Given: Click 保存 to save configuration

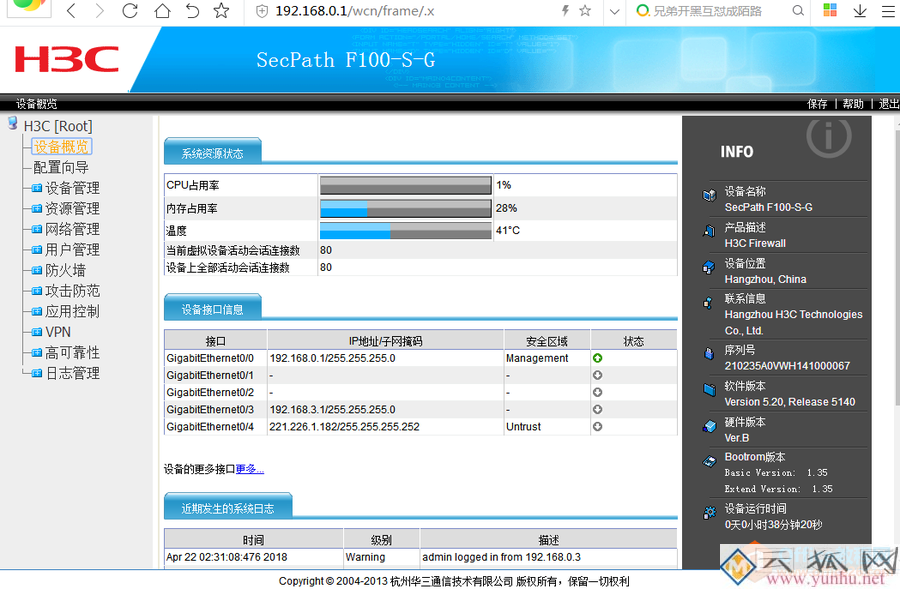Looking at the screenshot, I should point(817,103).
